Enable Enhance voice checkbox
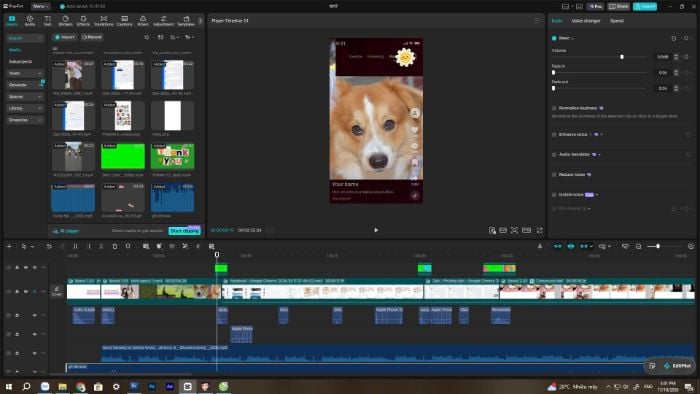Viewport: 700px width, 394px height. click(x=554, y=134)
